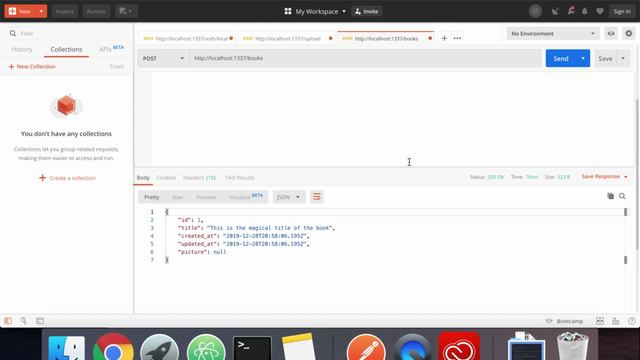Open environment quick look eye icon
Viewport: 640px width, 360px height.
[x=611, y=33]
